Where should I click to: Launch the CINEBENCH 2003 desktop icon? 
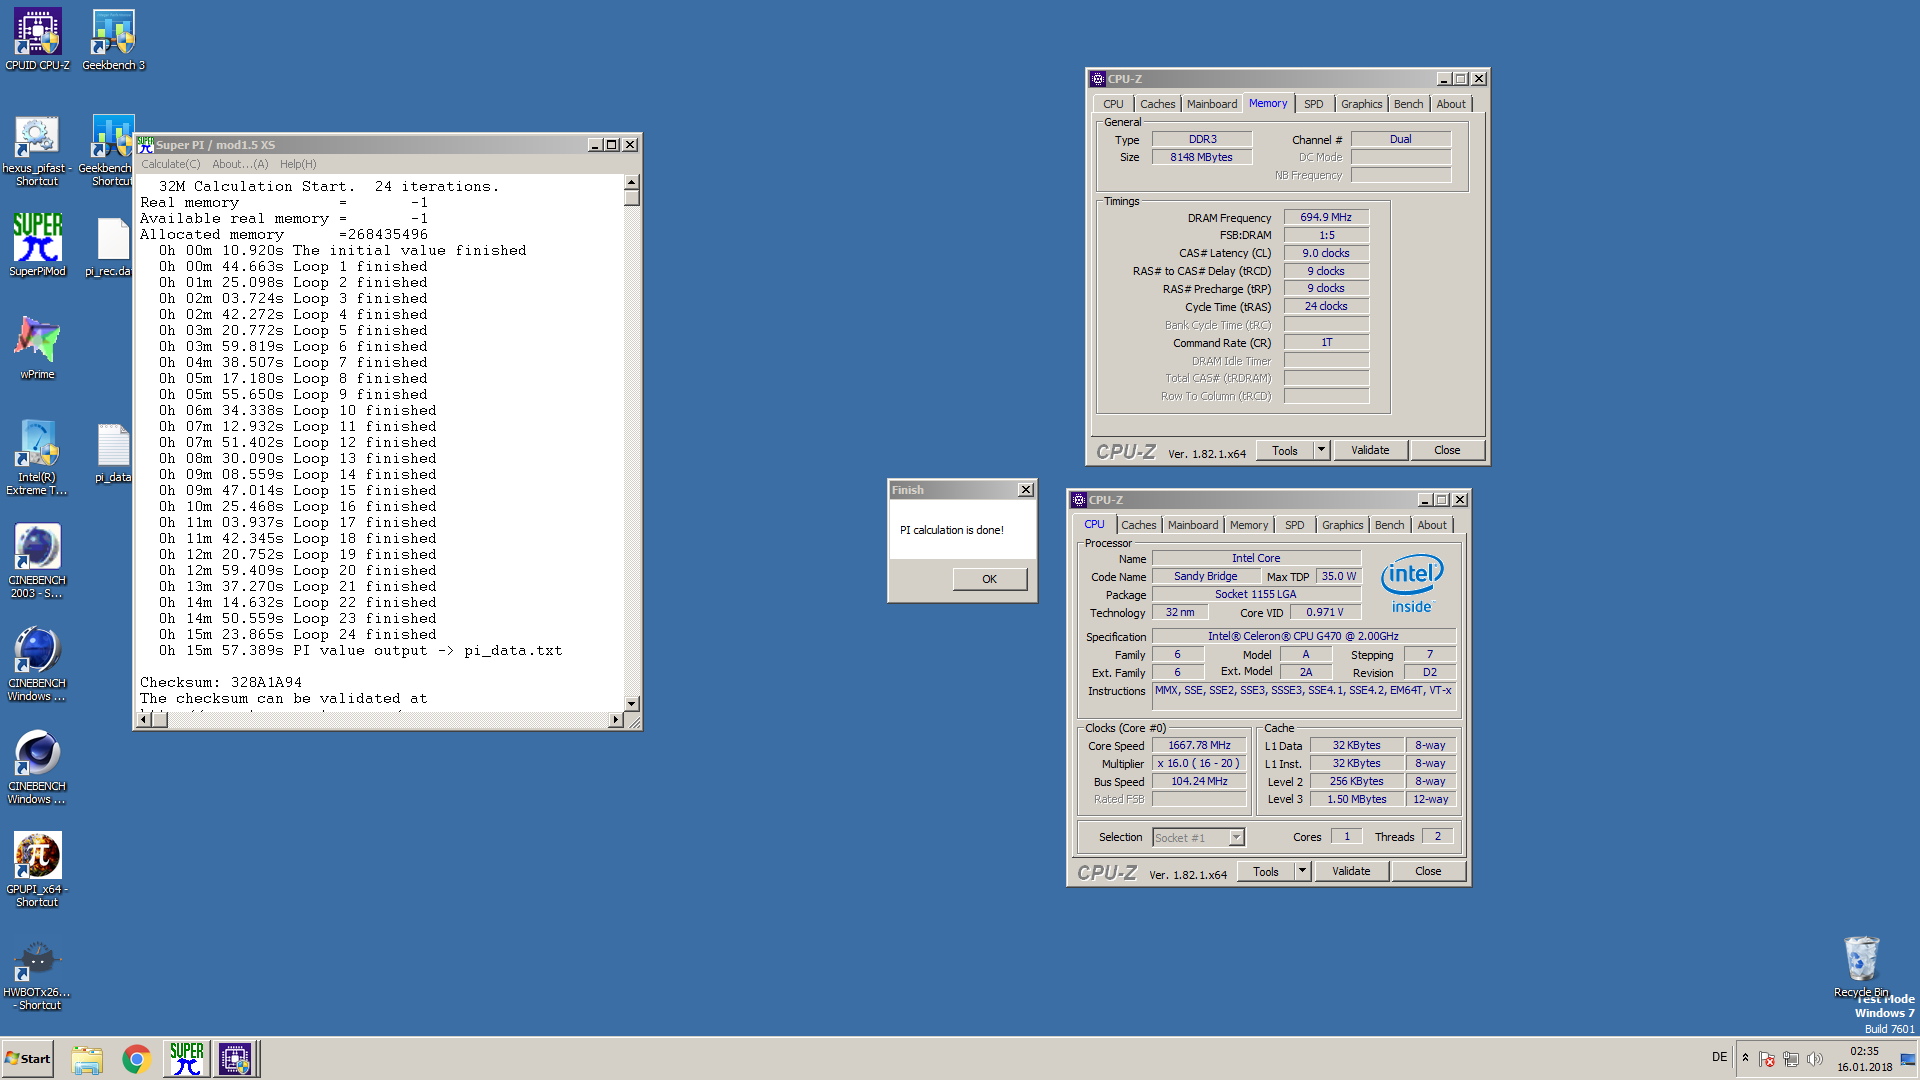coord(37,561)
